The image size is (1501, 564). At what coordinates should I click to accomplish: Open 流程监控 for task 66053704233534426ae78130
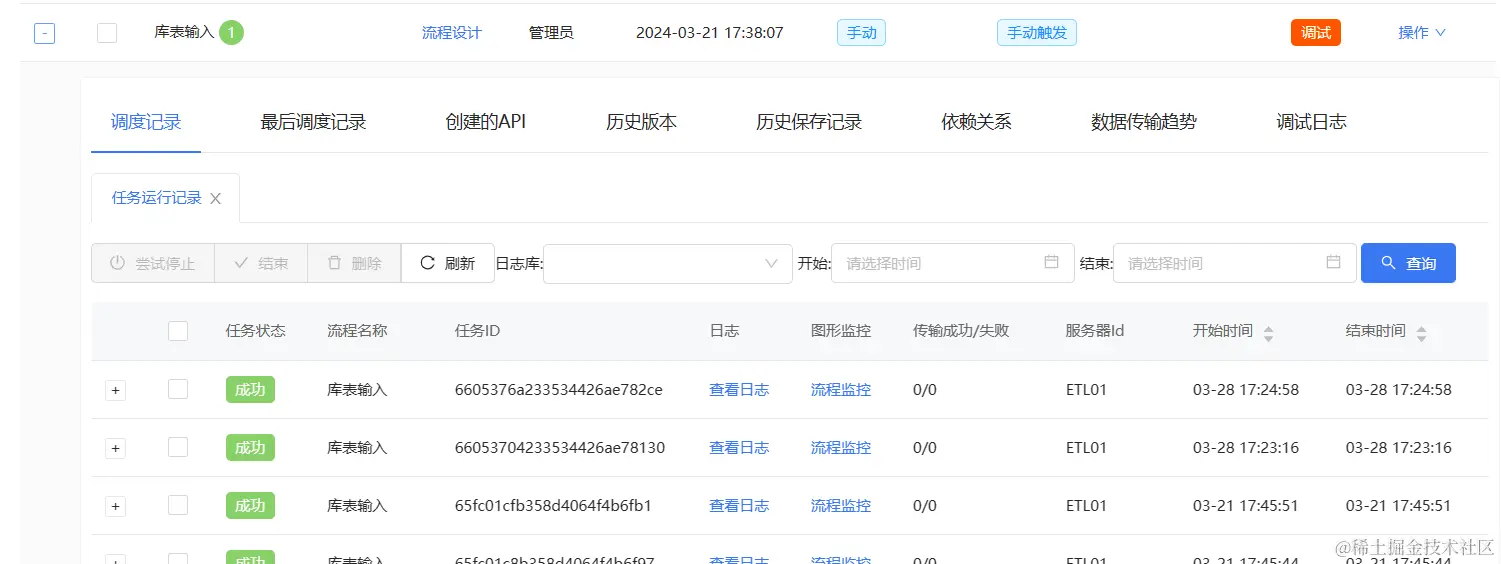[841, 448]
